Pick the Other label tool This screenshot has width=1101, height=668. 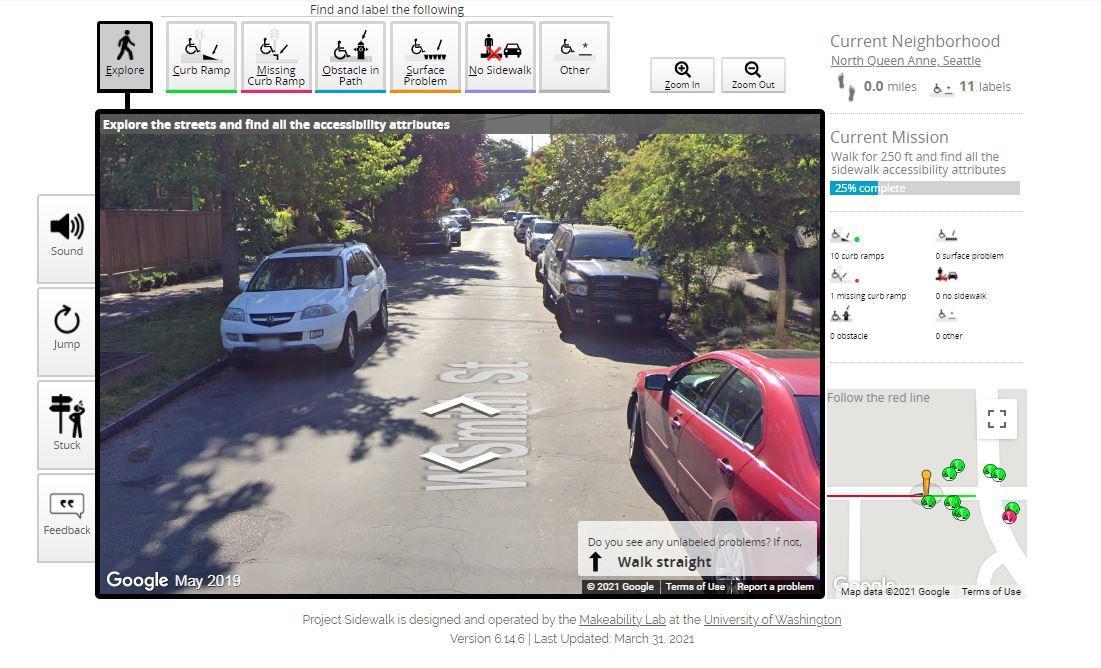[x=574, y=57]
